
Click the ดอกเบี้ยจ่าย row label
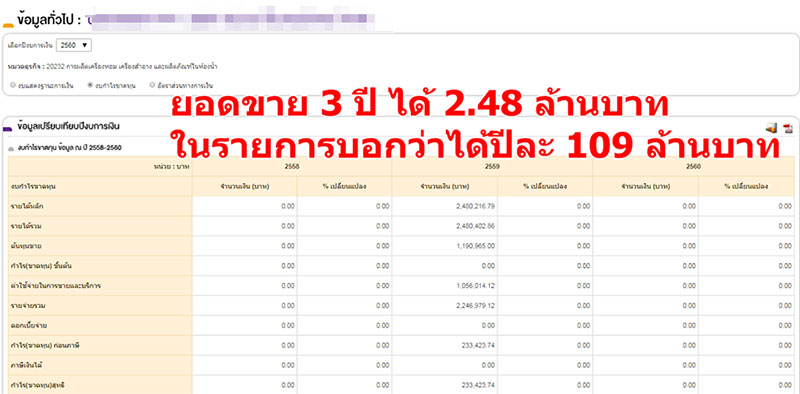[29, 326]
